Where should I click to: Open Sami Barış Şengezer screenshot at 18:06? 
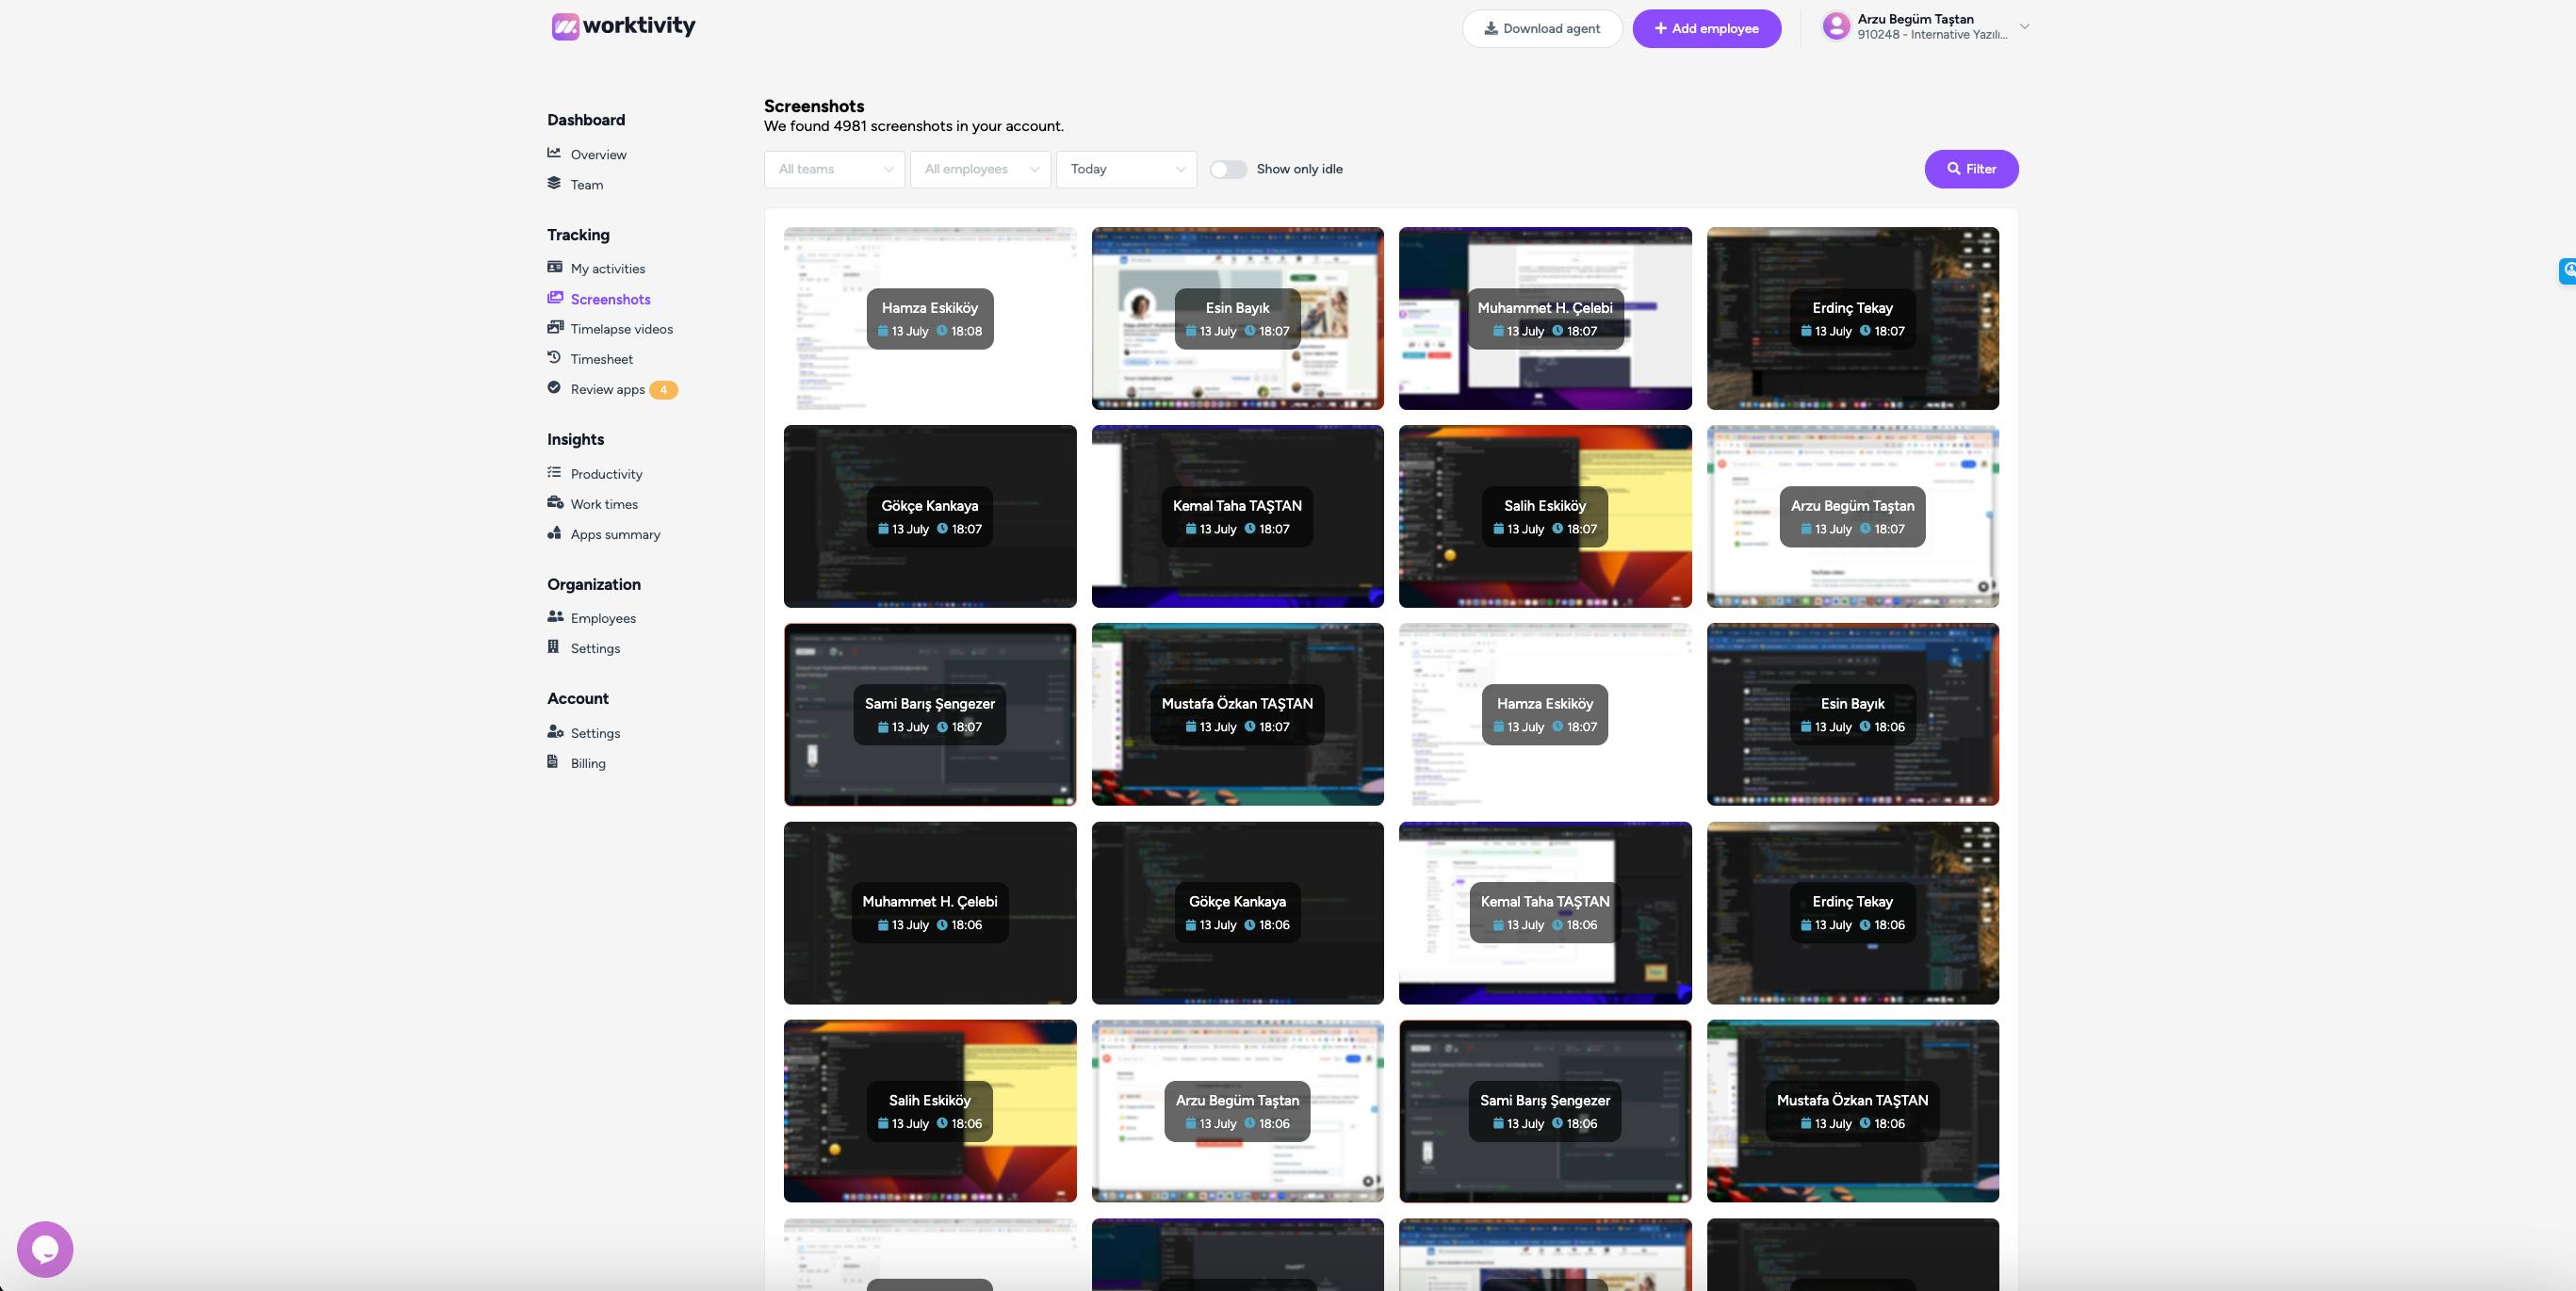point(1545,1111)
